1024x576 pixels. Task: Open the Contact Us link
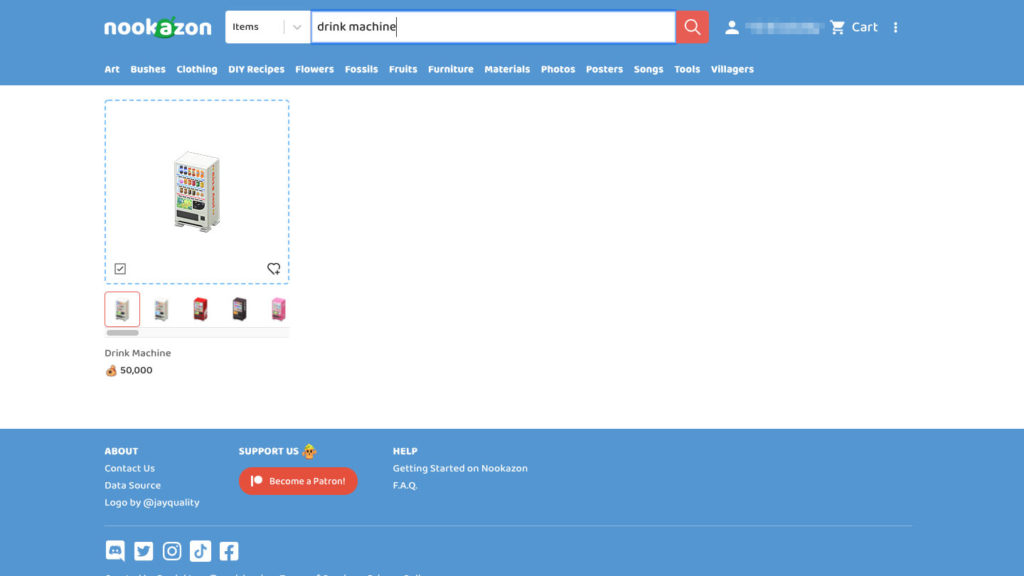click(x=129, y=468)
